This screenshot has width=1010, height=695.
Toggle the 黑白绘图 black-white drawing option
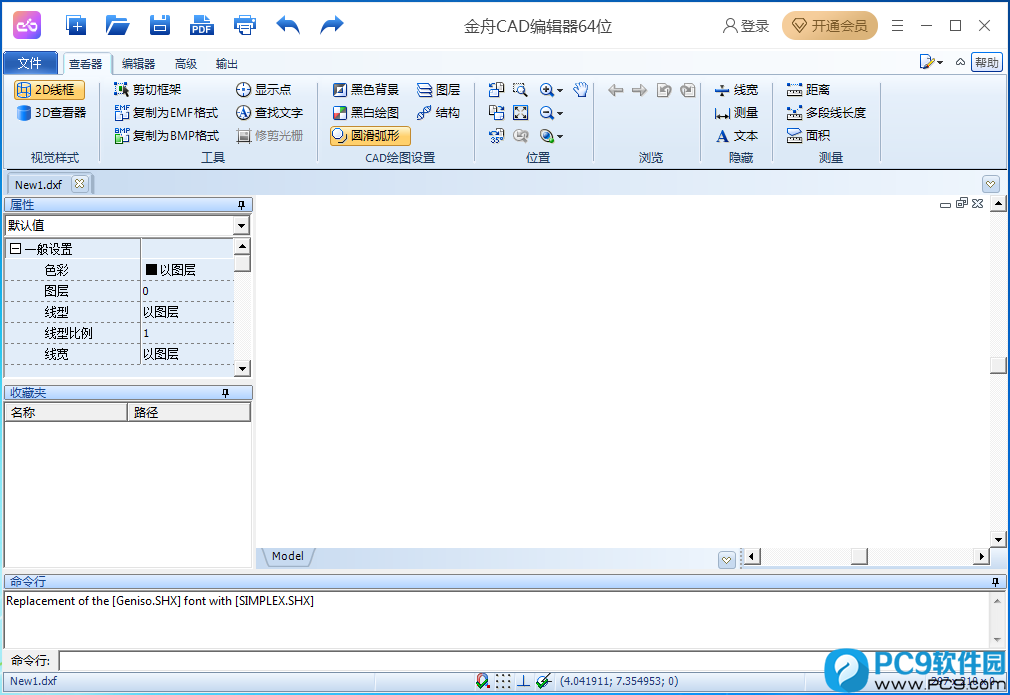(366, 113)
